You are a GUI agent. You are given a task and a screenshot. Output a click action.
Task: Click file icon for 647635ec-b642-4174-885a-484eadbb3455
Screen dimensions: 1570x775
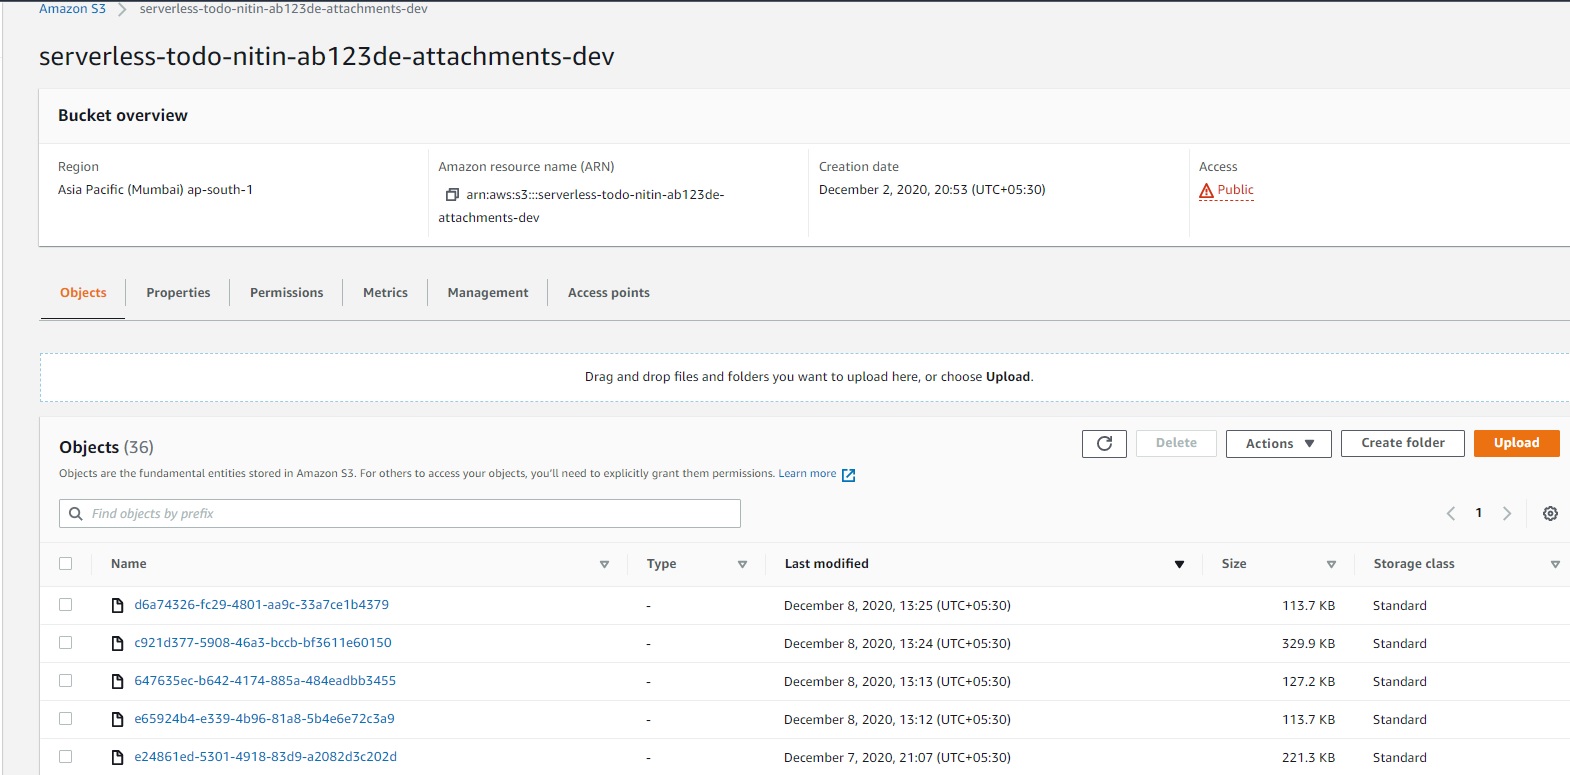117,681
